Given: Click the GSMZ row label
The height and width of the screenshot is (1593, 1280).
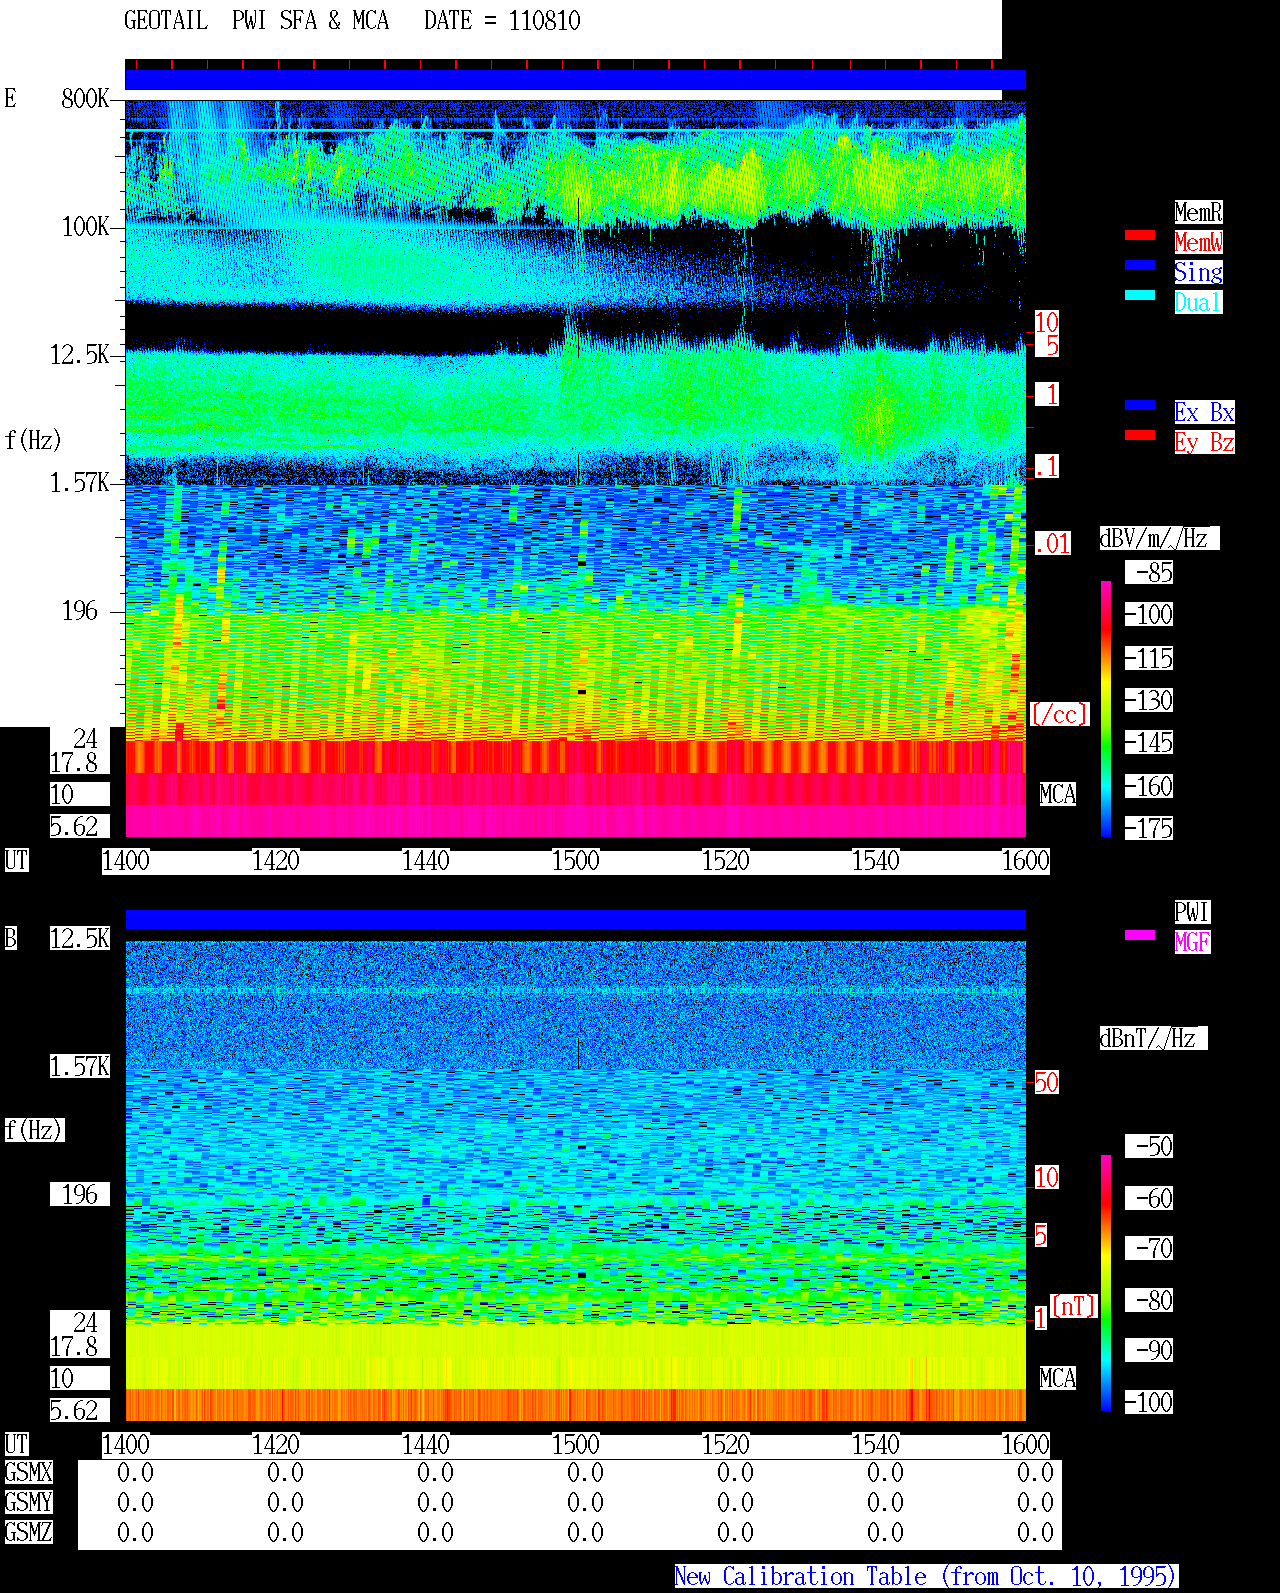Looking at the screenshot, I should [28, 1532].
